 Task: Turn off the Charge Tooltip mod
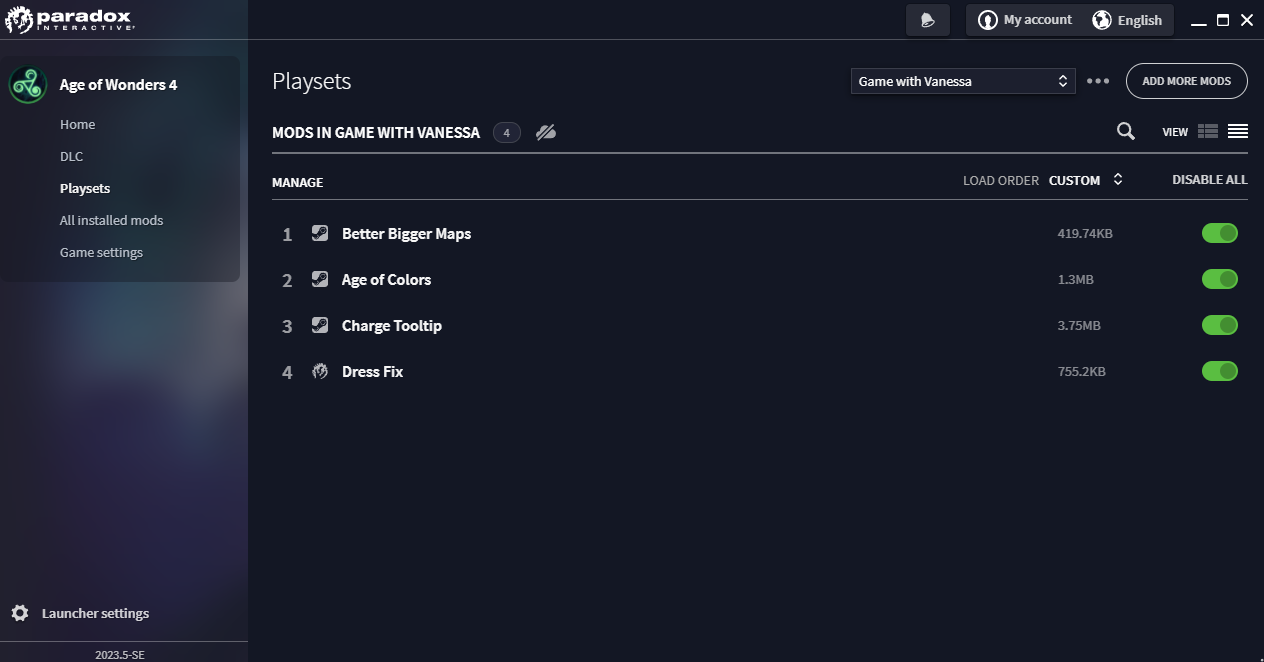coord(1219,325)
